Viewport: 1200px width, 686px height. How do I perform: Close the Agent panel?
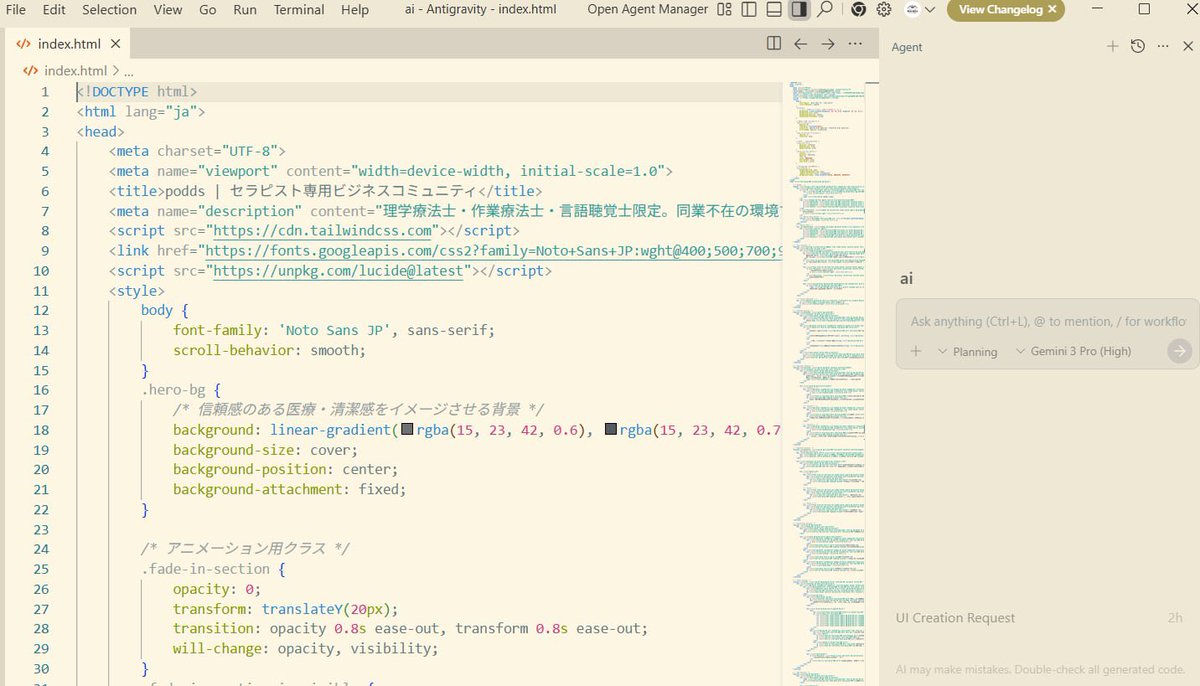[x=1188, y=46]
